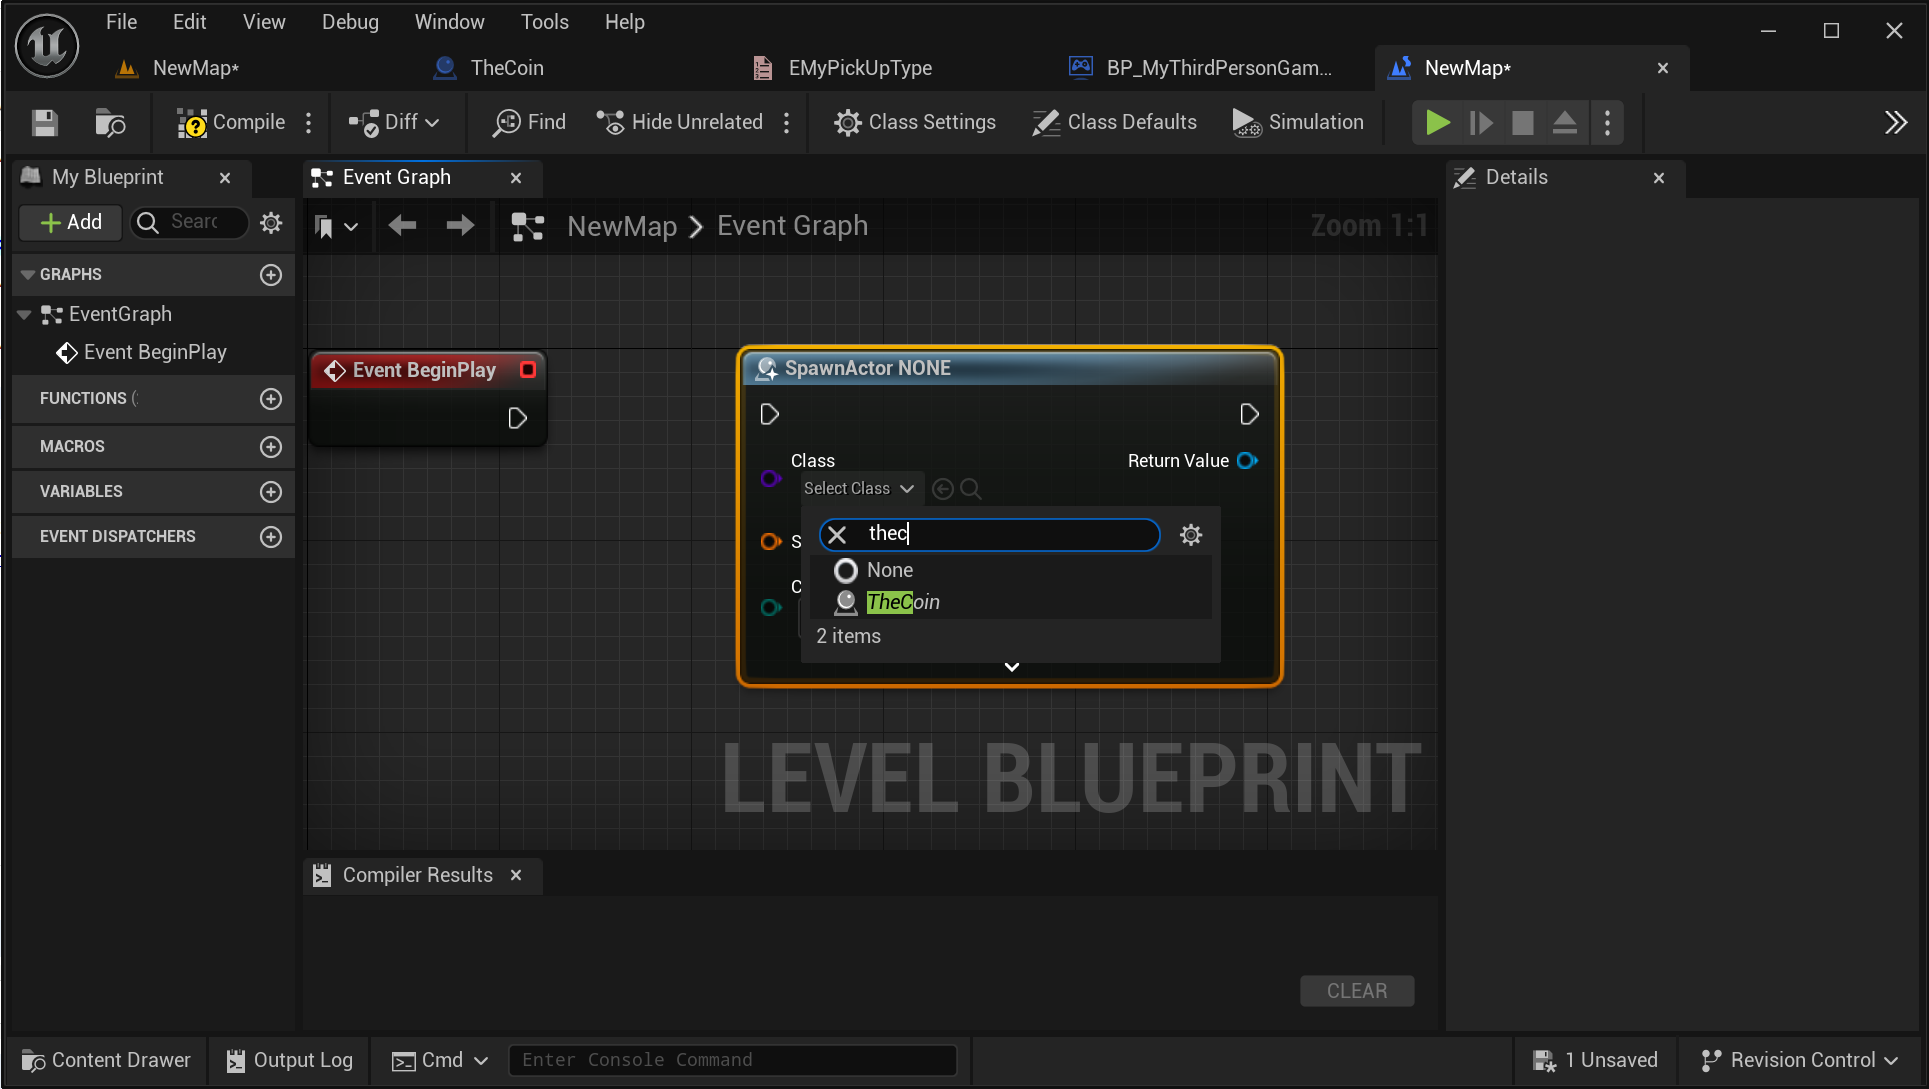The image size is (1929, 1089).
Task: Open the Tools menu
Action: tap(544, 22)
